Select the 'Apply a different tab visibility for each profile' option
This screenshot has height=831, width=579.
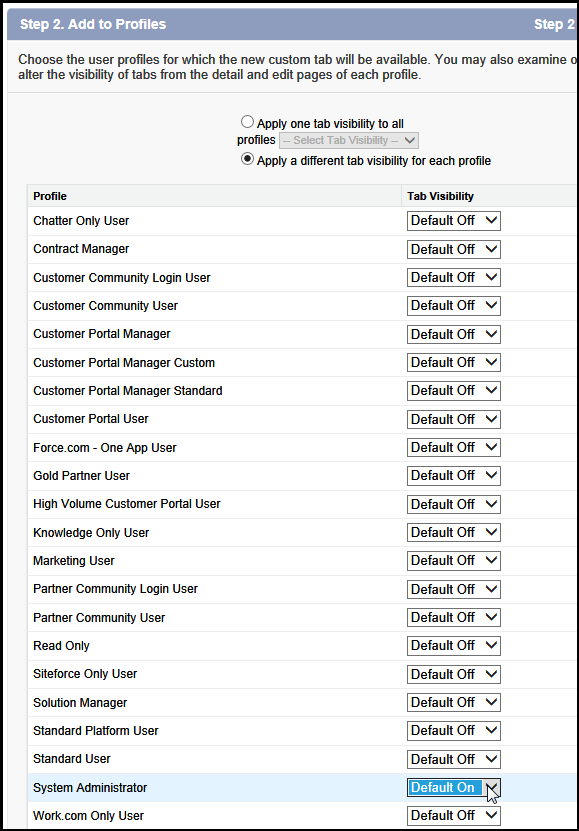click(247, 159)
